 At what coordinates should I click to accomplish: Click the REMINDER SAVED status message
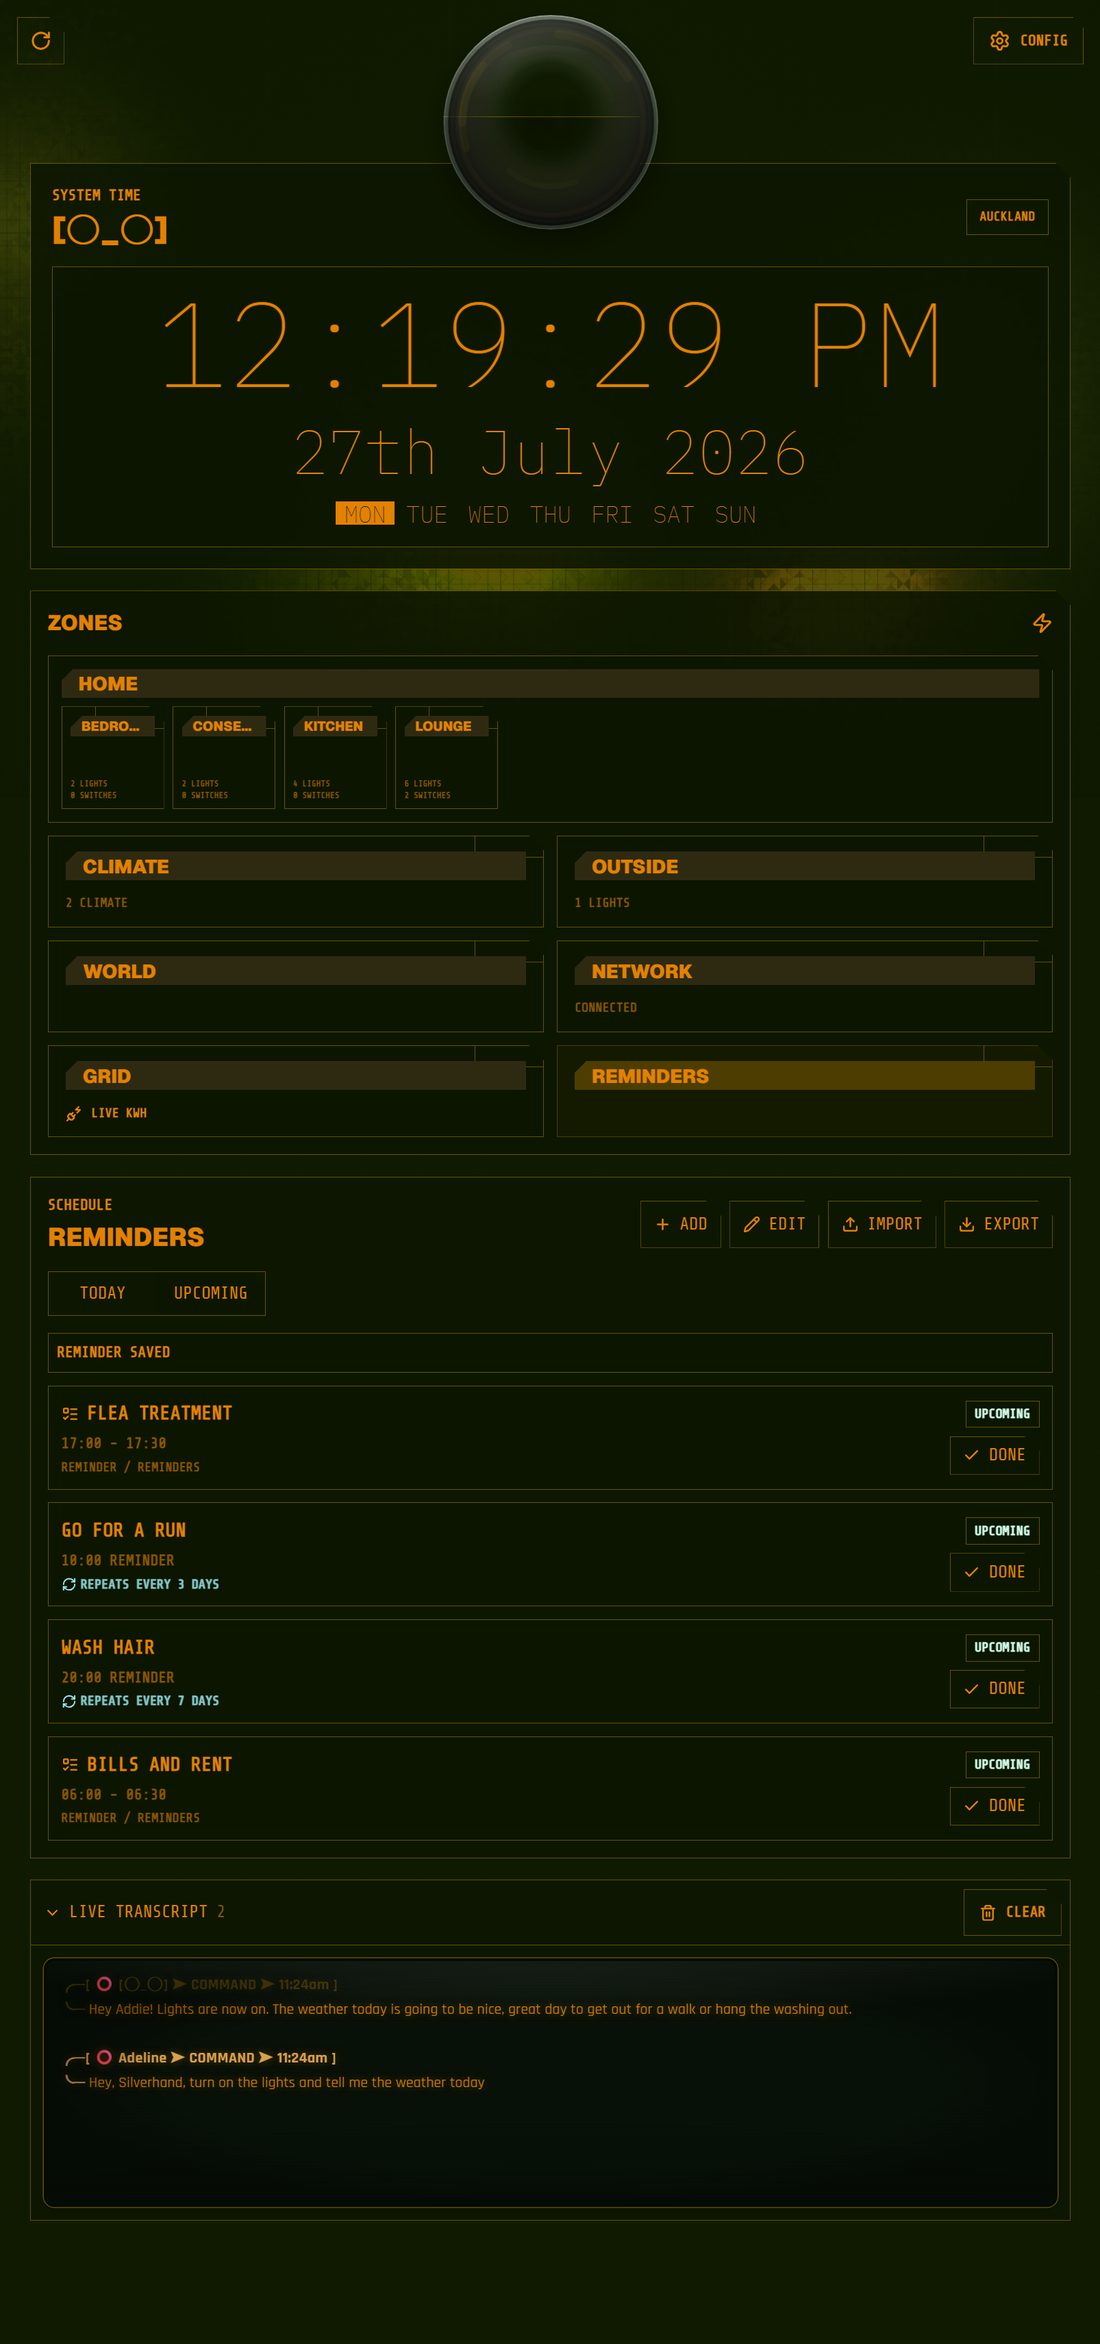coord(550,1352)
